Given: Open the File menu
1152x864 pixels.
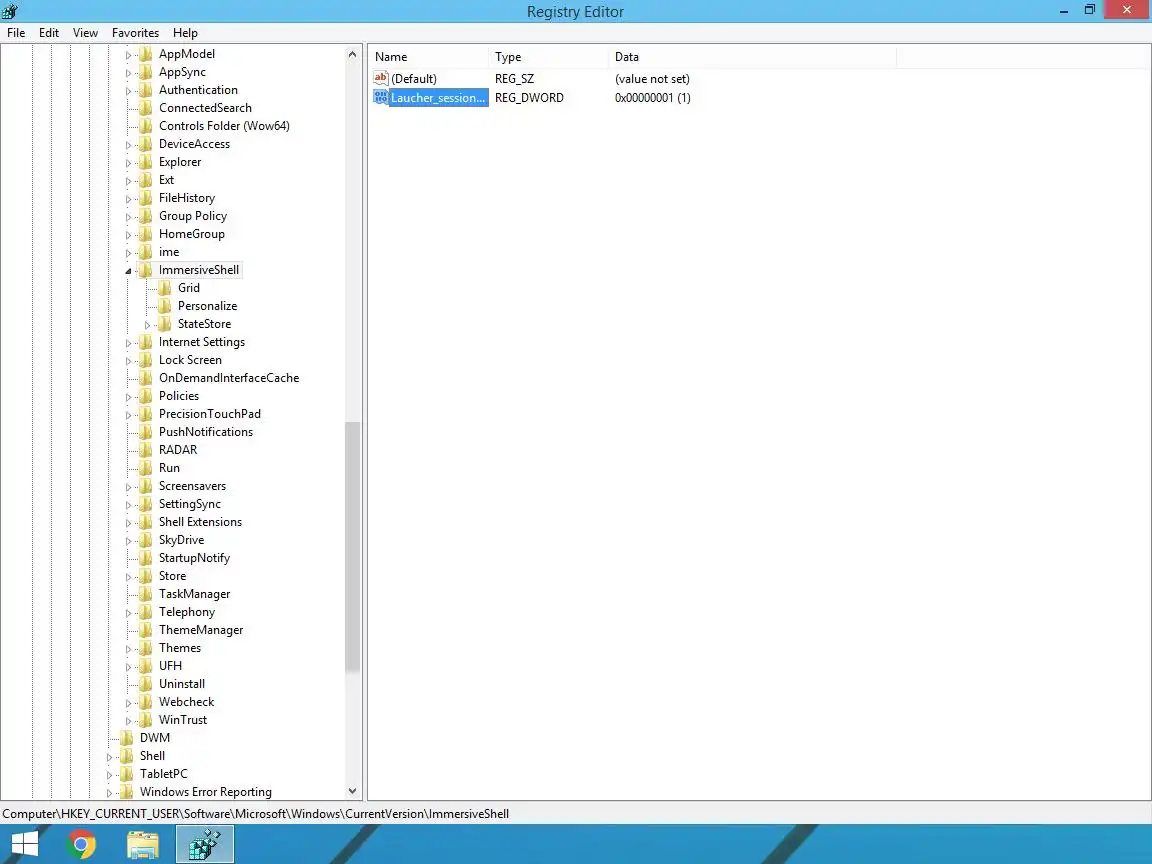Looking at the screenshot, I should pyautogui.click(x=16, y=33).
